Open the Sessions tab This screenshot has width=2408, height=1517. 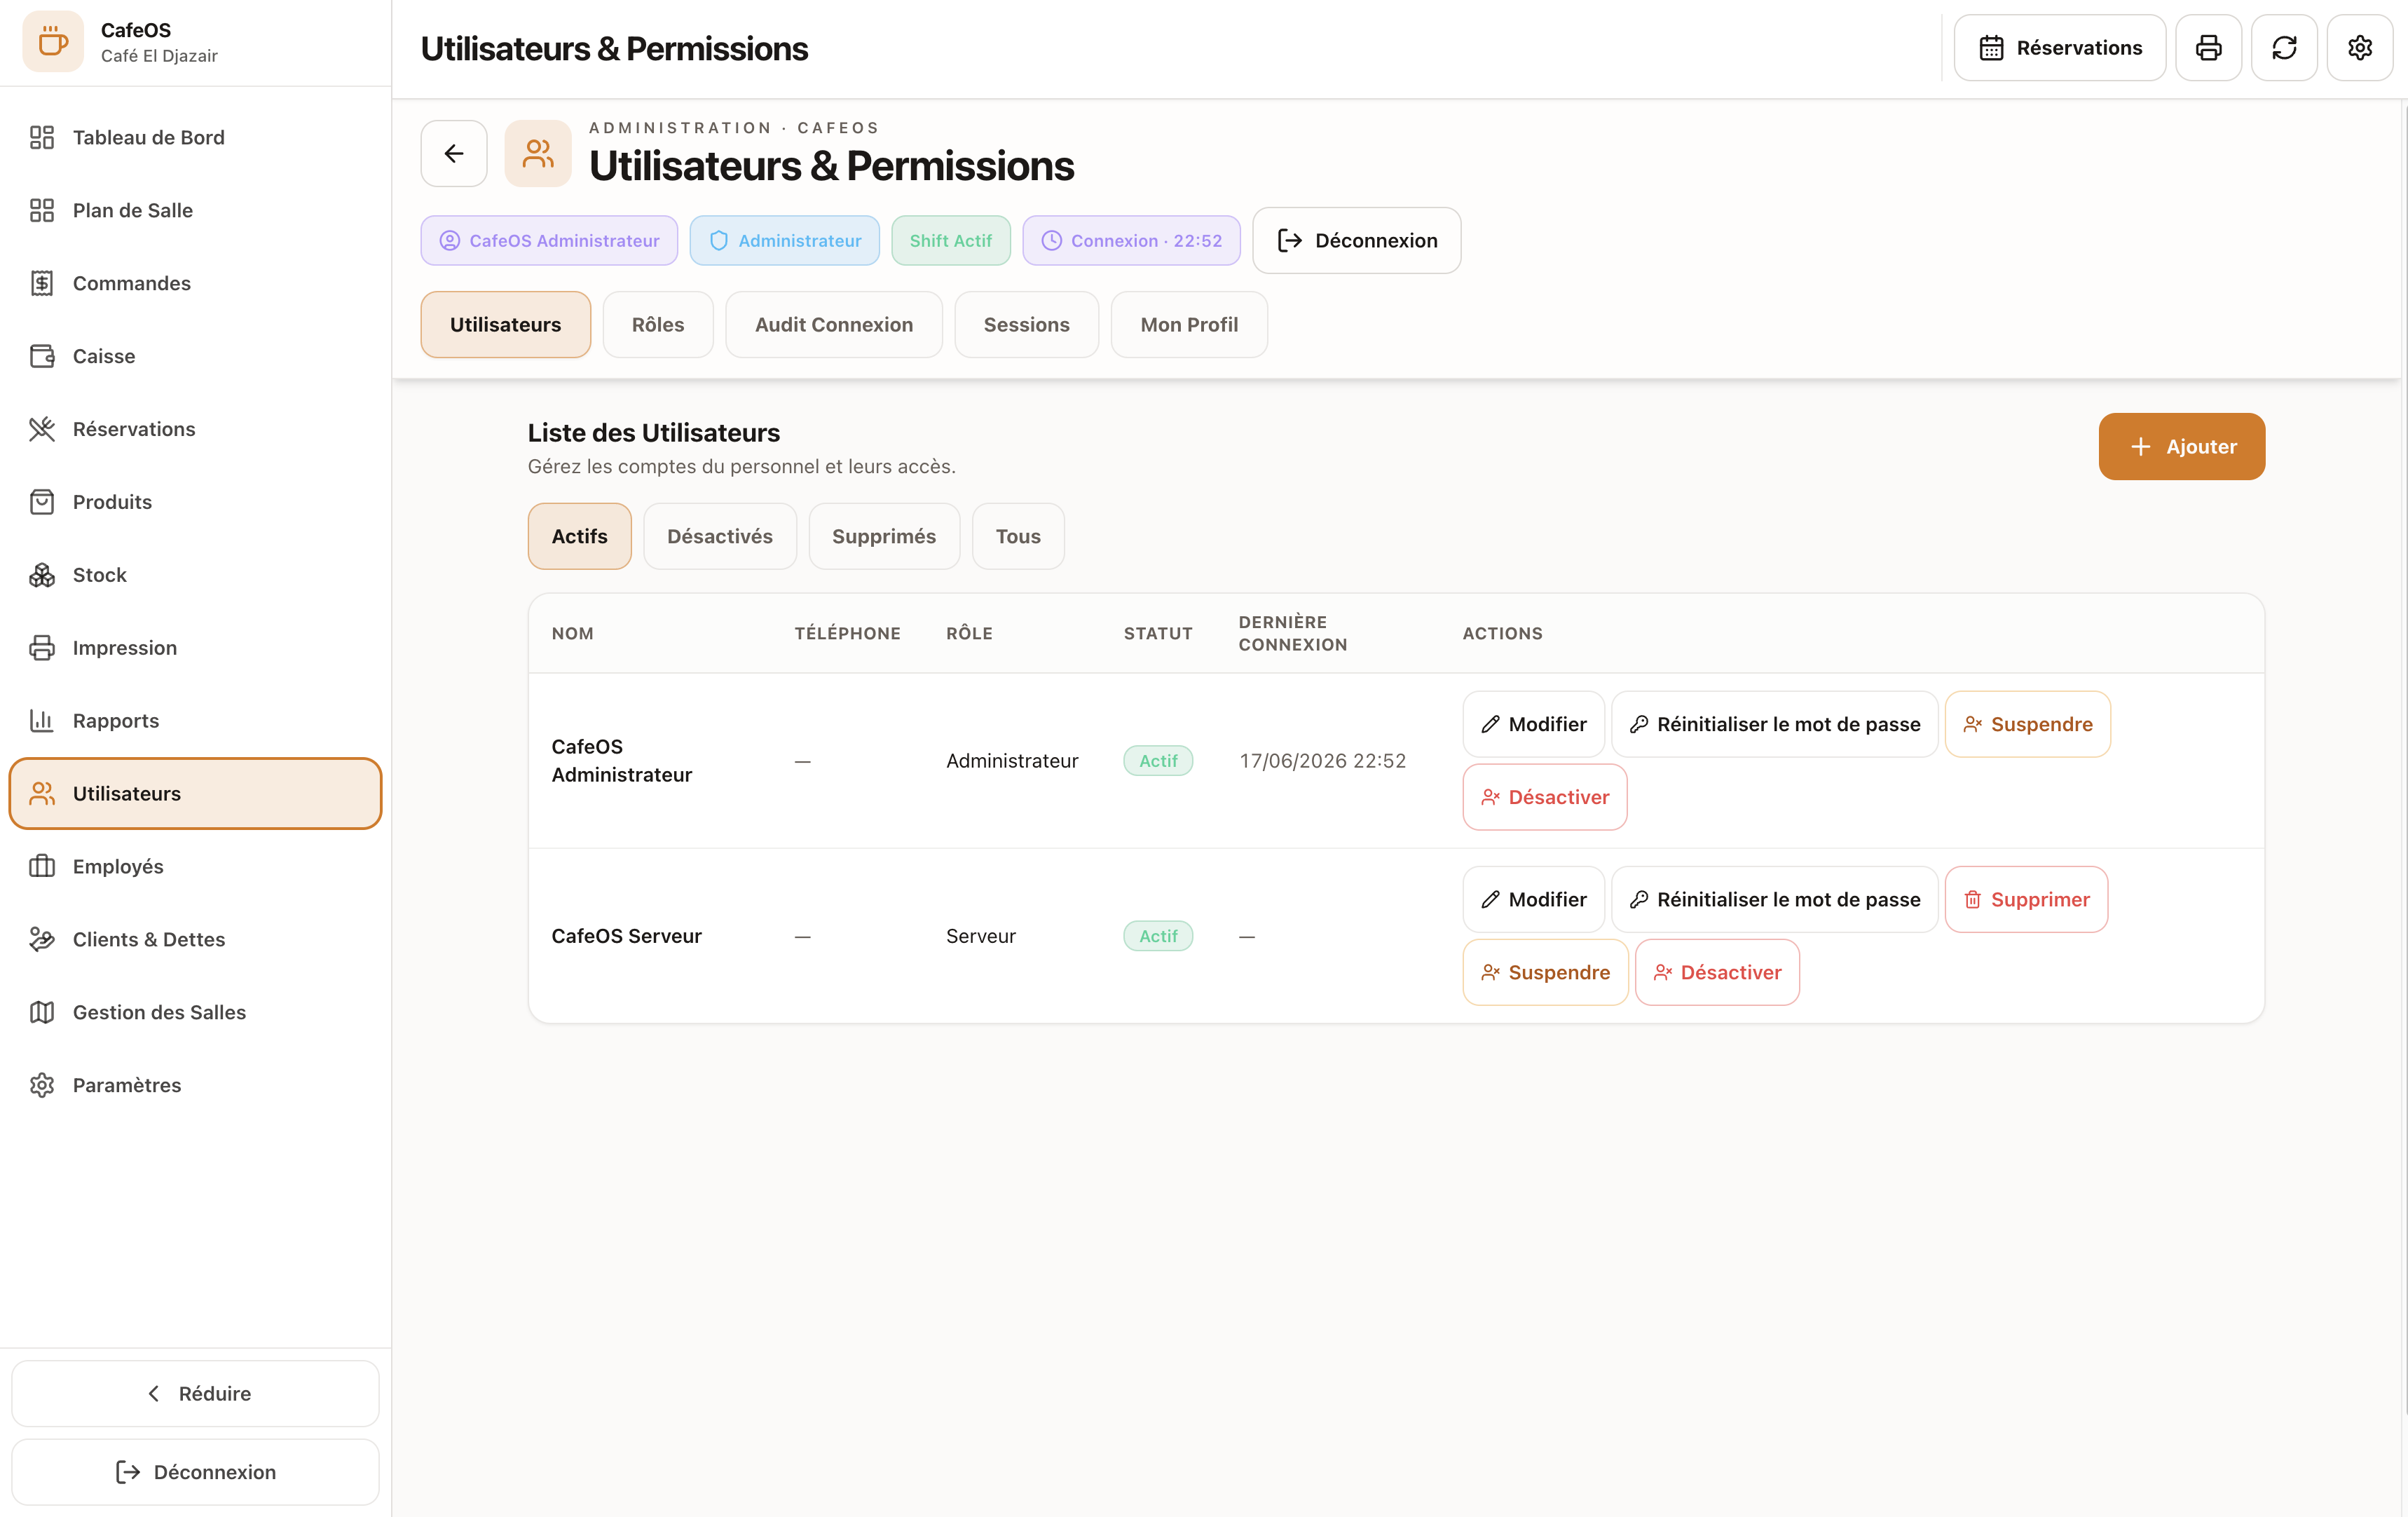[x=1027, y=325]
